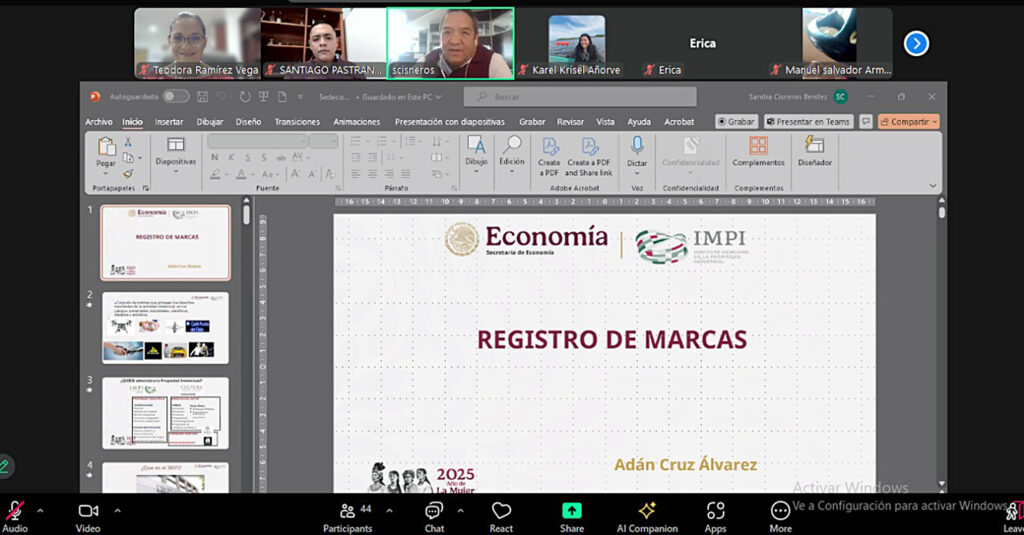1024x535 pixels.
Task: Click Presentar en Teams button
Action: click(x=808, y=122)
